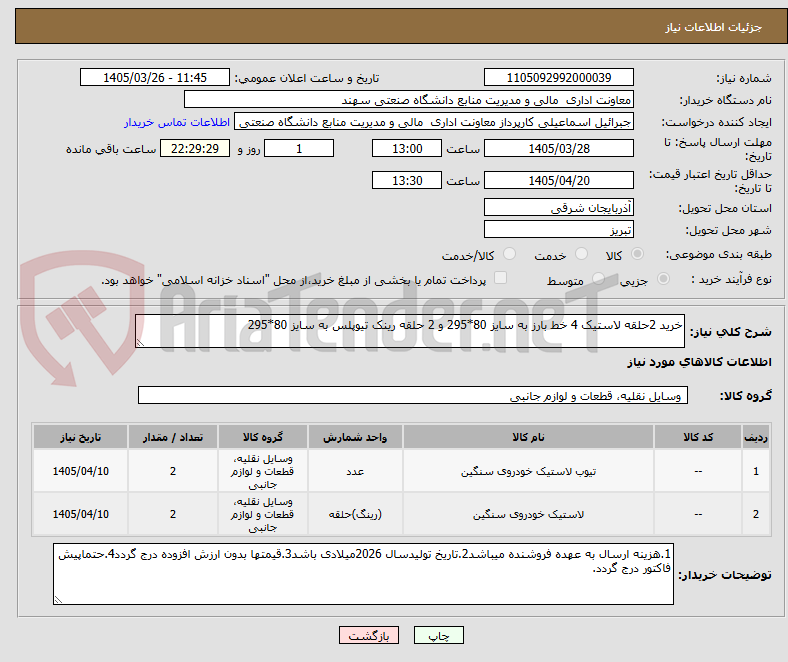Click the deadline time field 13:00
788x662 pixels.
pyautogui.click(x=407, y=148)
